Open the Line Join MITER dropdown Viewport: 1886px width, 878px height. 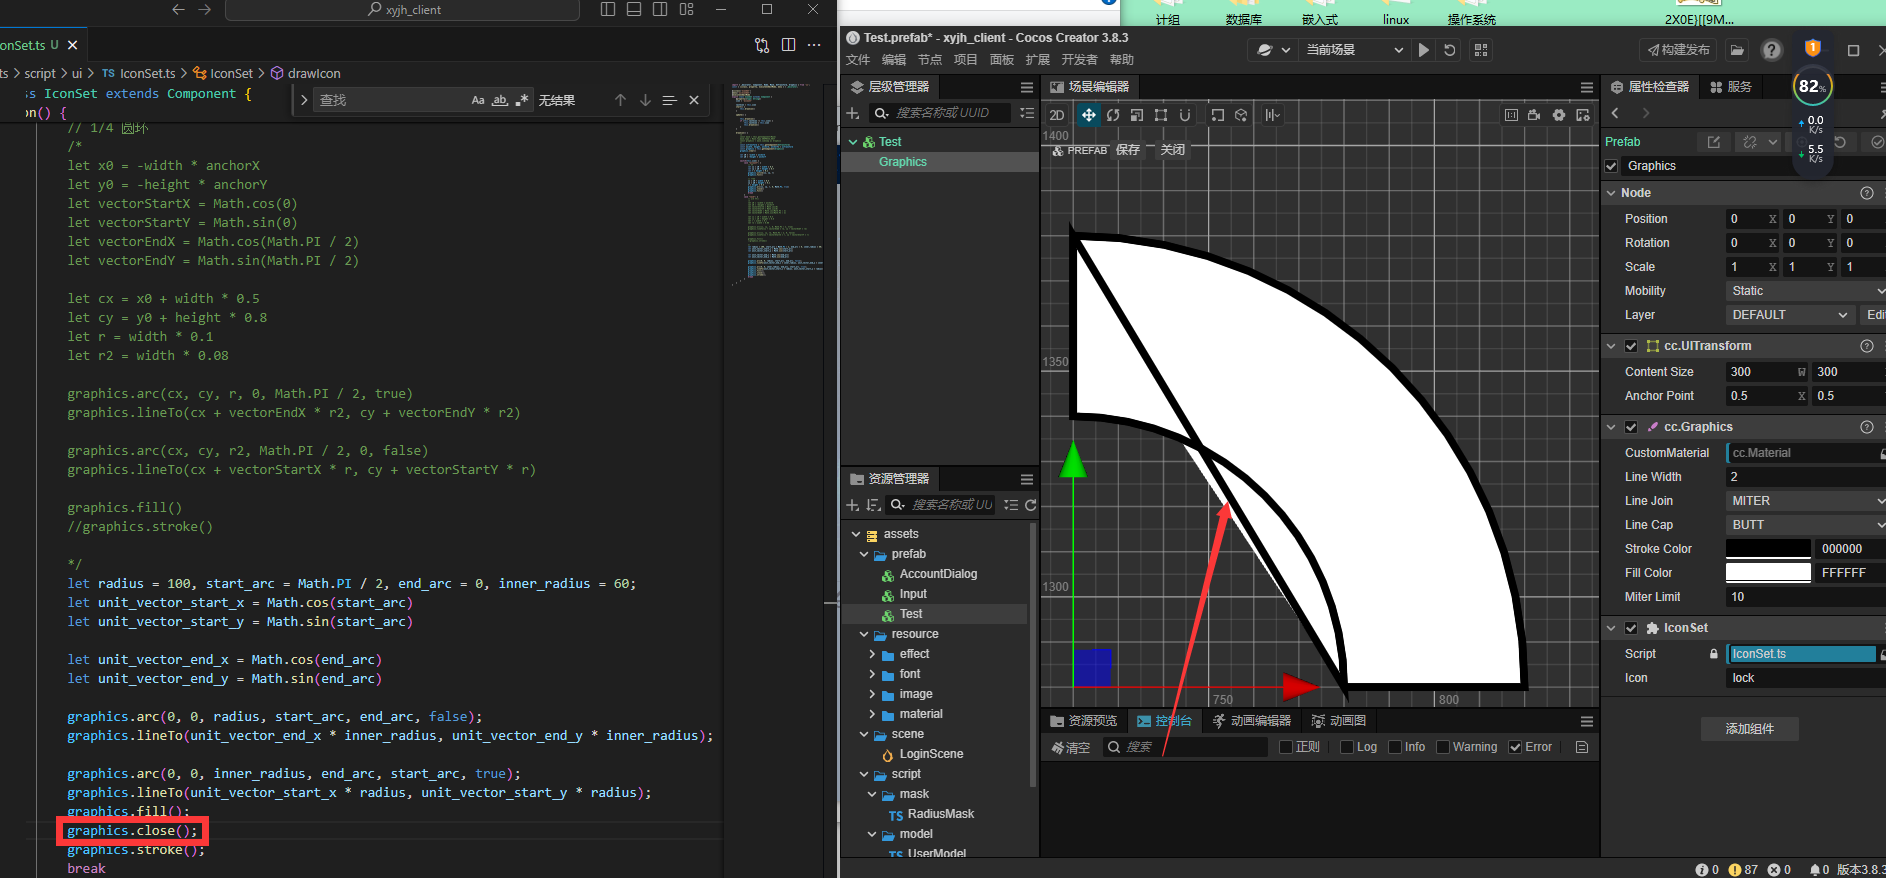(x=1805, y=501)
